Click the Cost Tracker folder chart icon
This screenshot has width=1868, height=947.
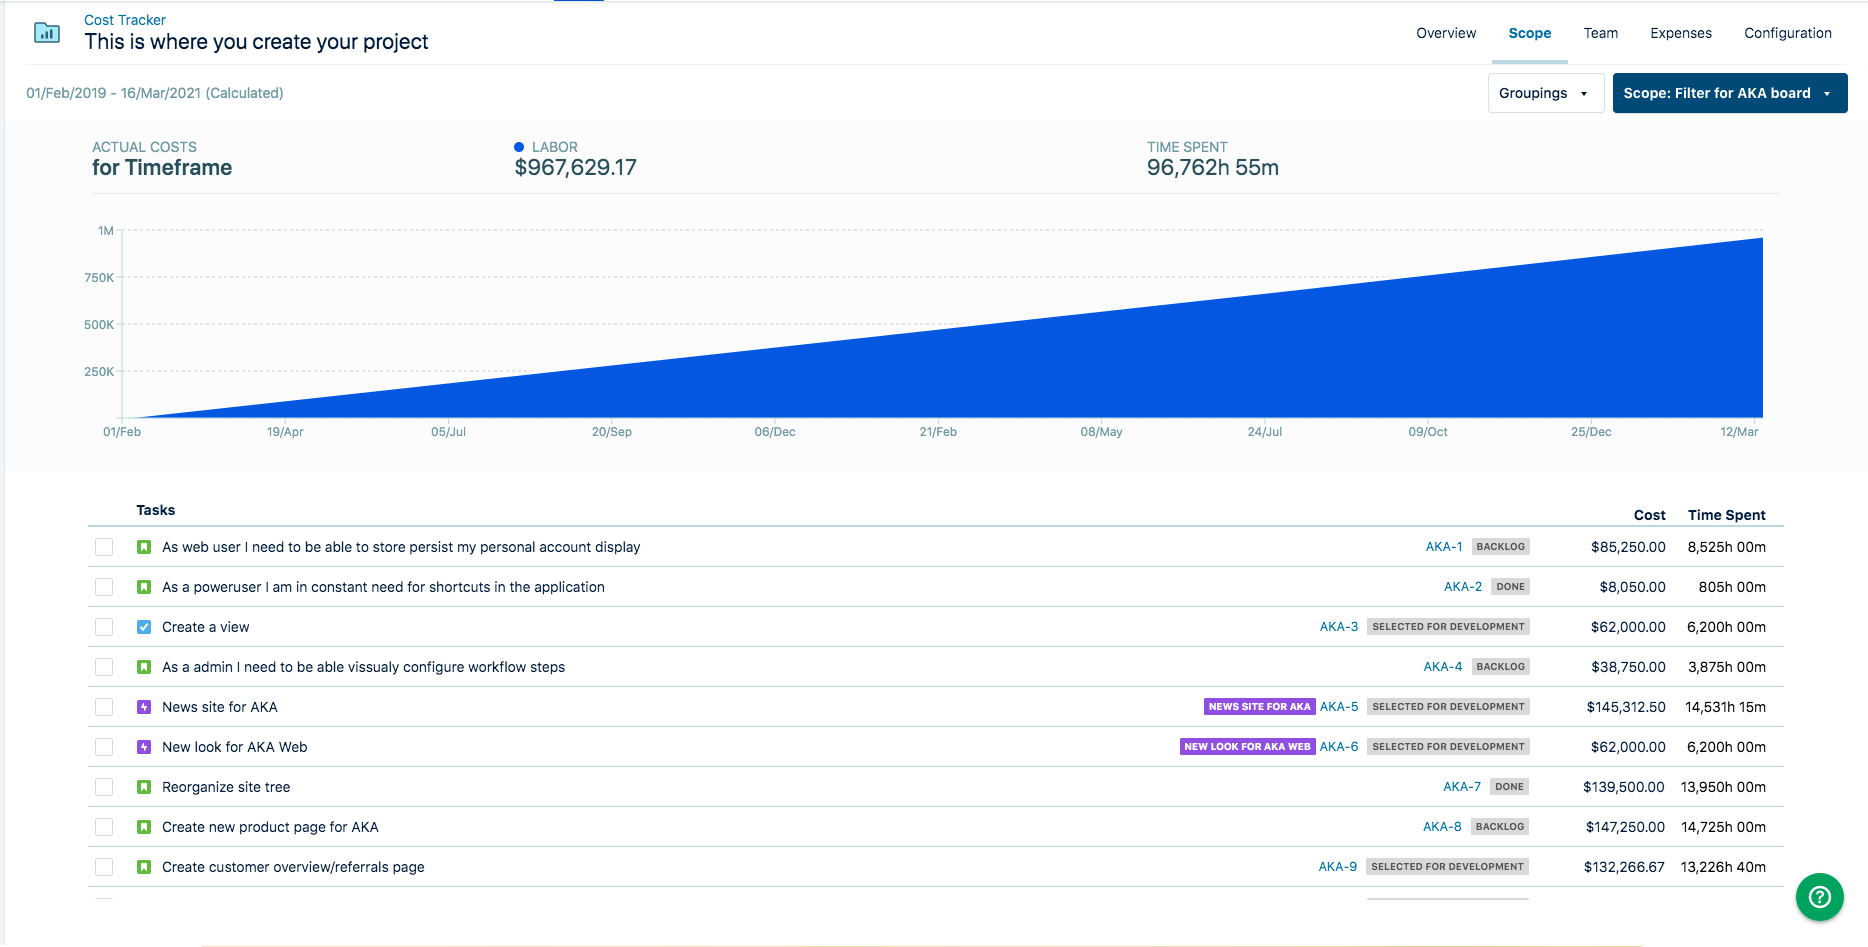click(x=47, y=32)
